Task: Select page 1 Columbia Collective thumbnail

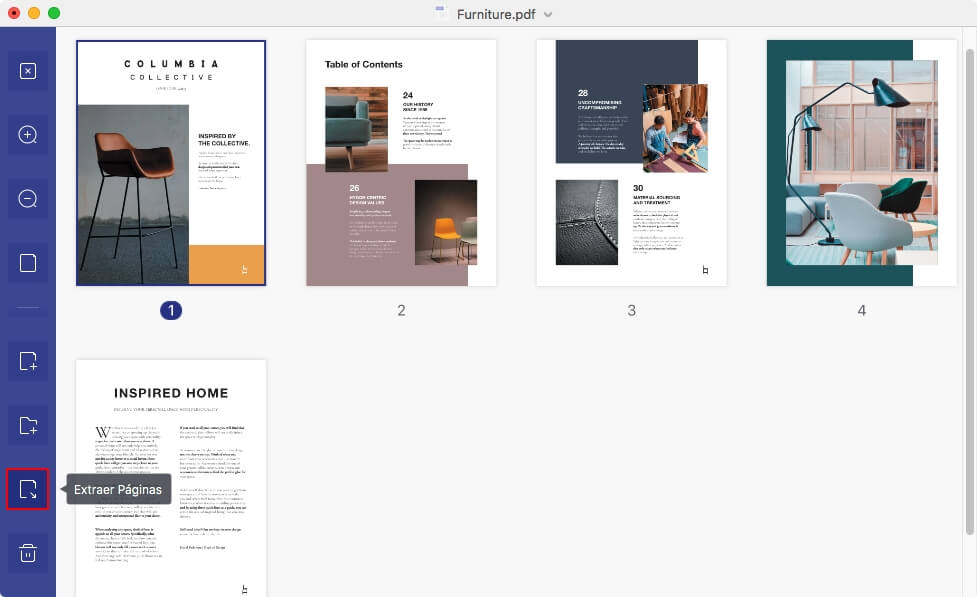Action: coord(171,163)
